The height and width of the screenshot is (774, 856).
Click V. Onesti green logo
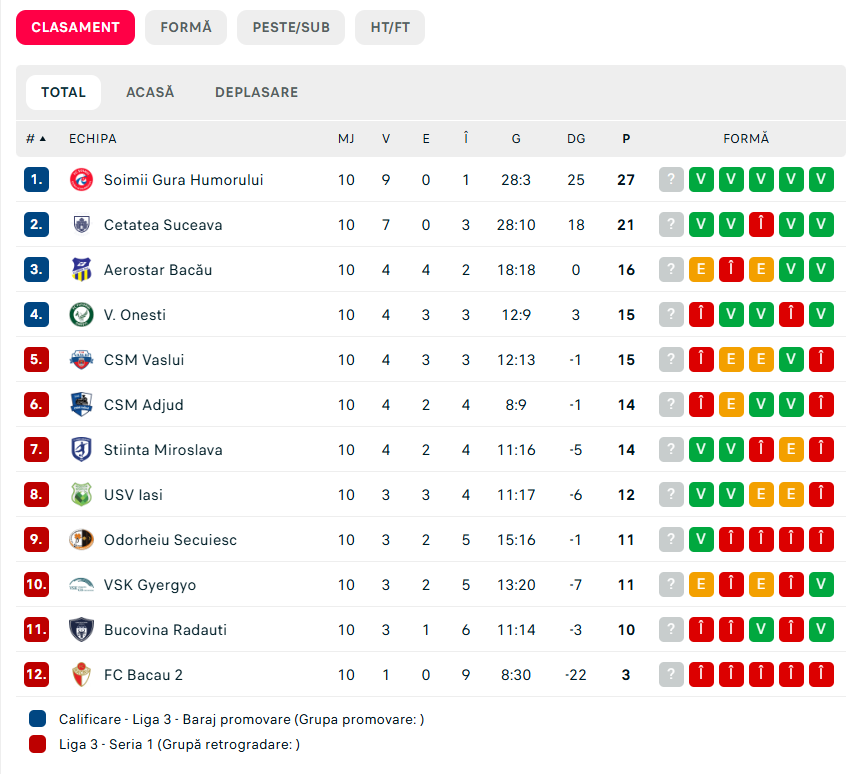[x=81, y=315]
